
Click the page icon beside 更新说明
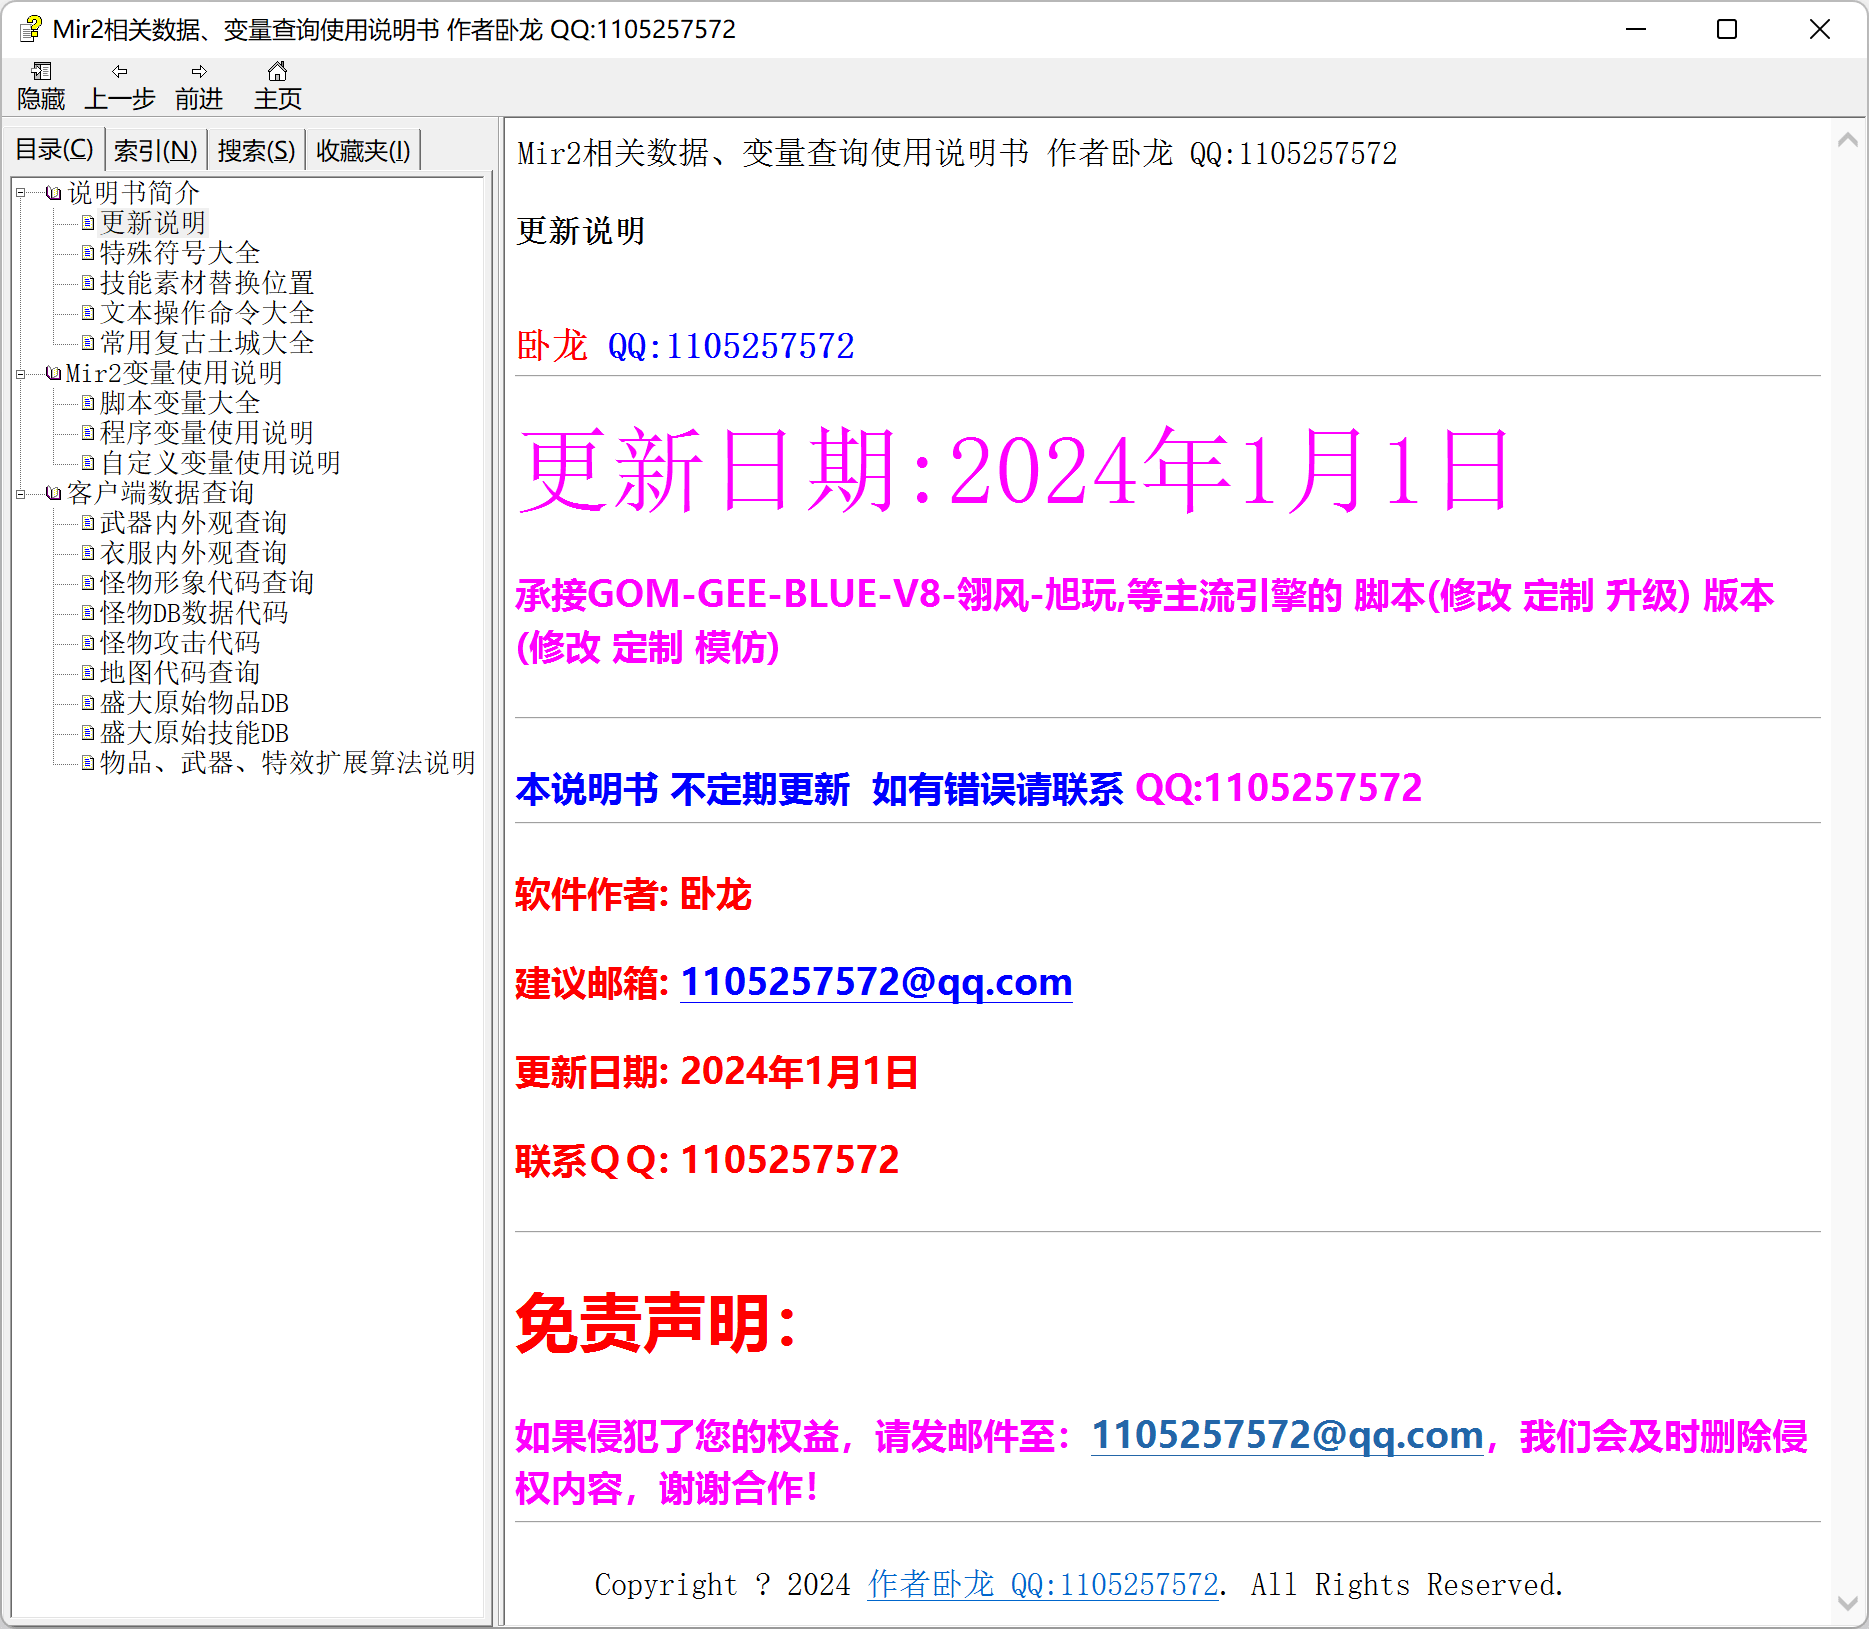pyautogui.click(x=88, y=223)
